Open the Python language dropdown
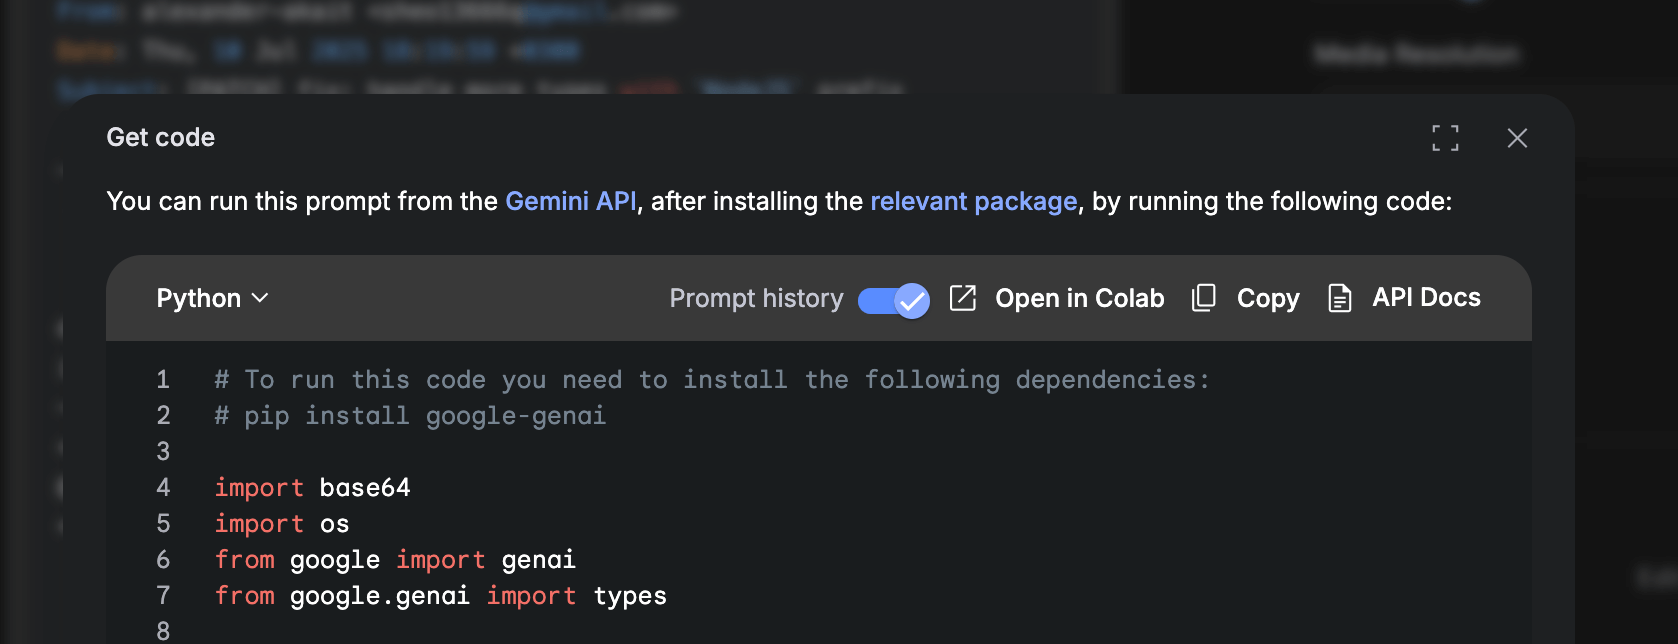This screenshot has height=644, width=1678. 212,298
